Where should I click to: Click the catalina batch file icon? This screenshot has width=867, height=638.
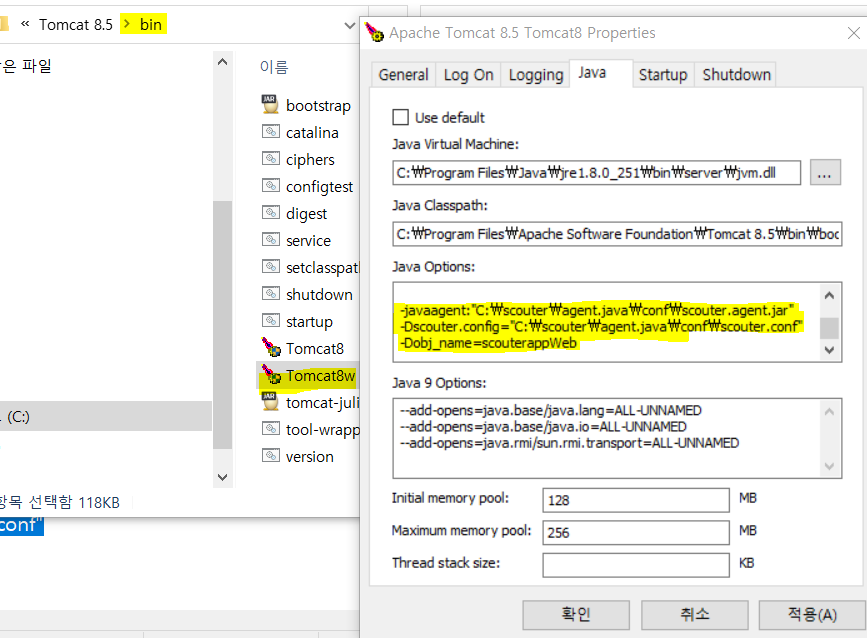(270, 132)
